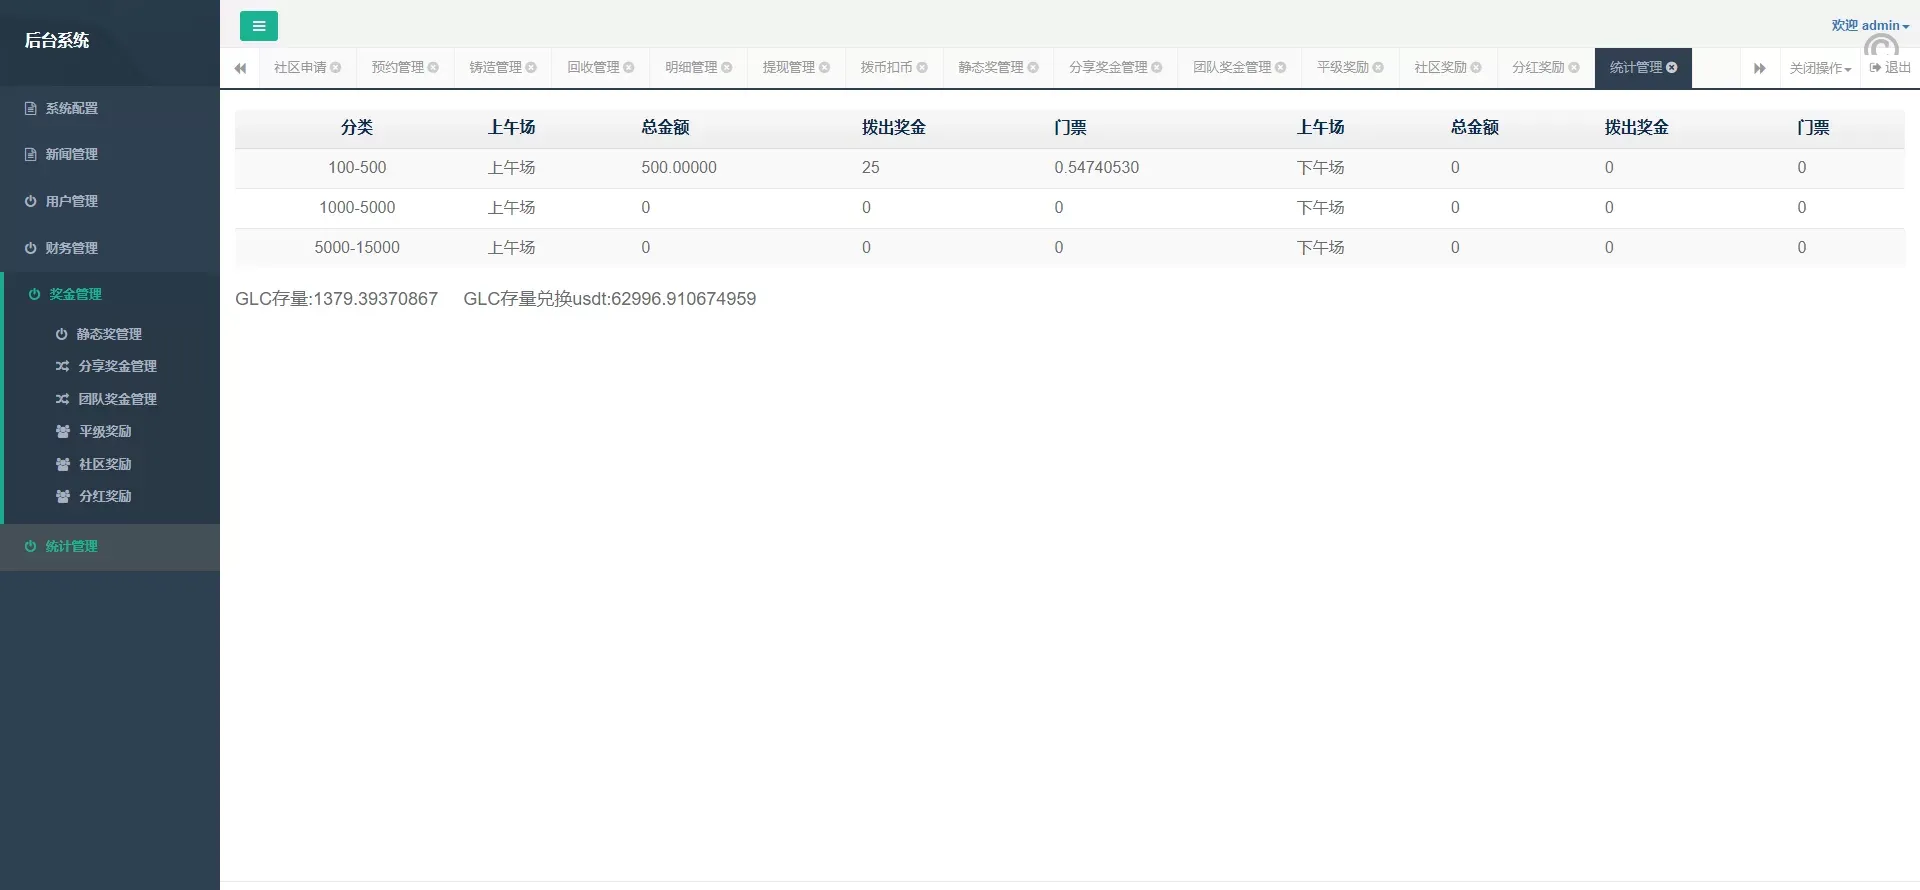Open 社区奖励 in the sidebar submenu

pos(105,464)
